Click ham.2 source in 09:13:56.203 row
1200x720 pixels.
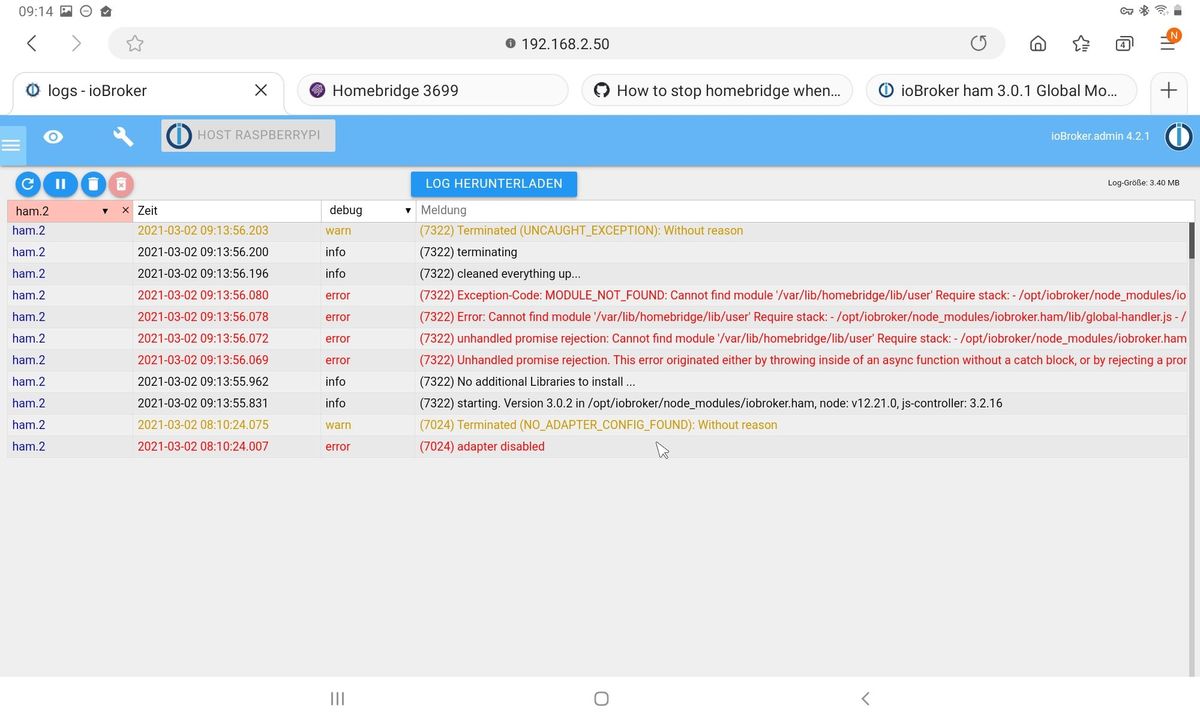pos(29,230)
